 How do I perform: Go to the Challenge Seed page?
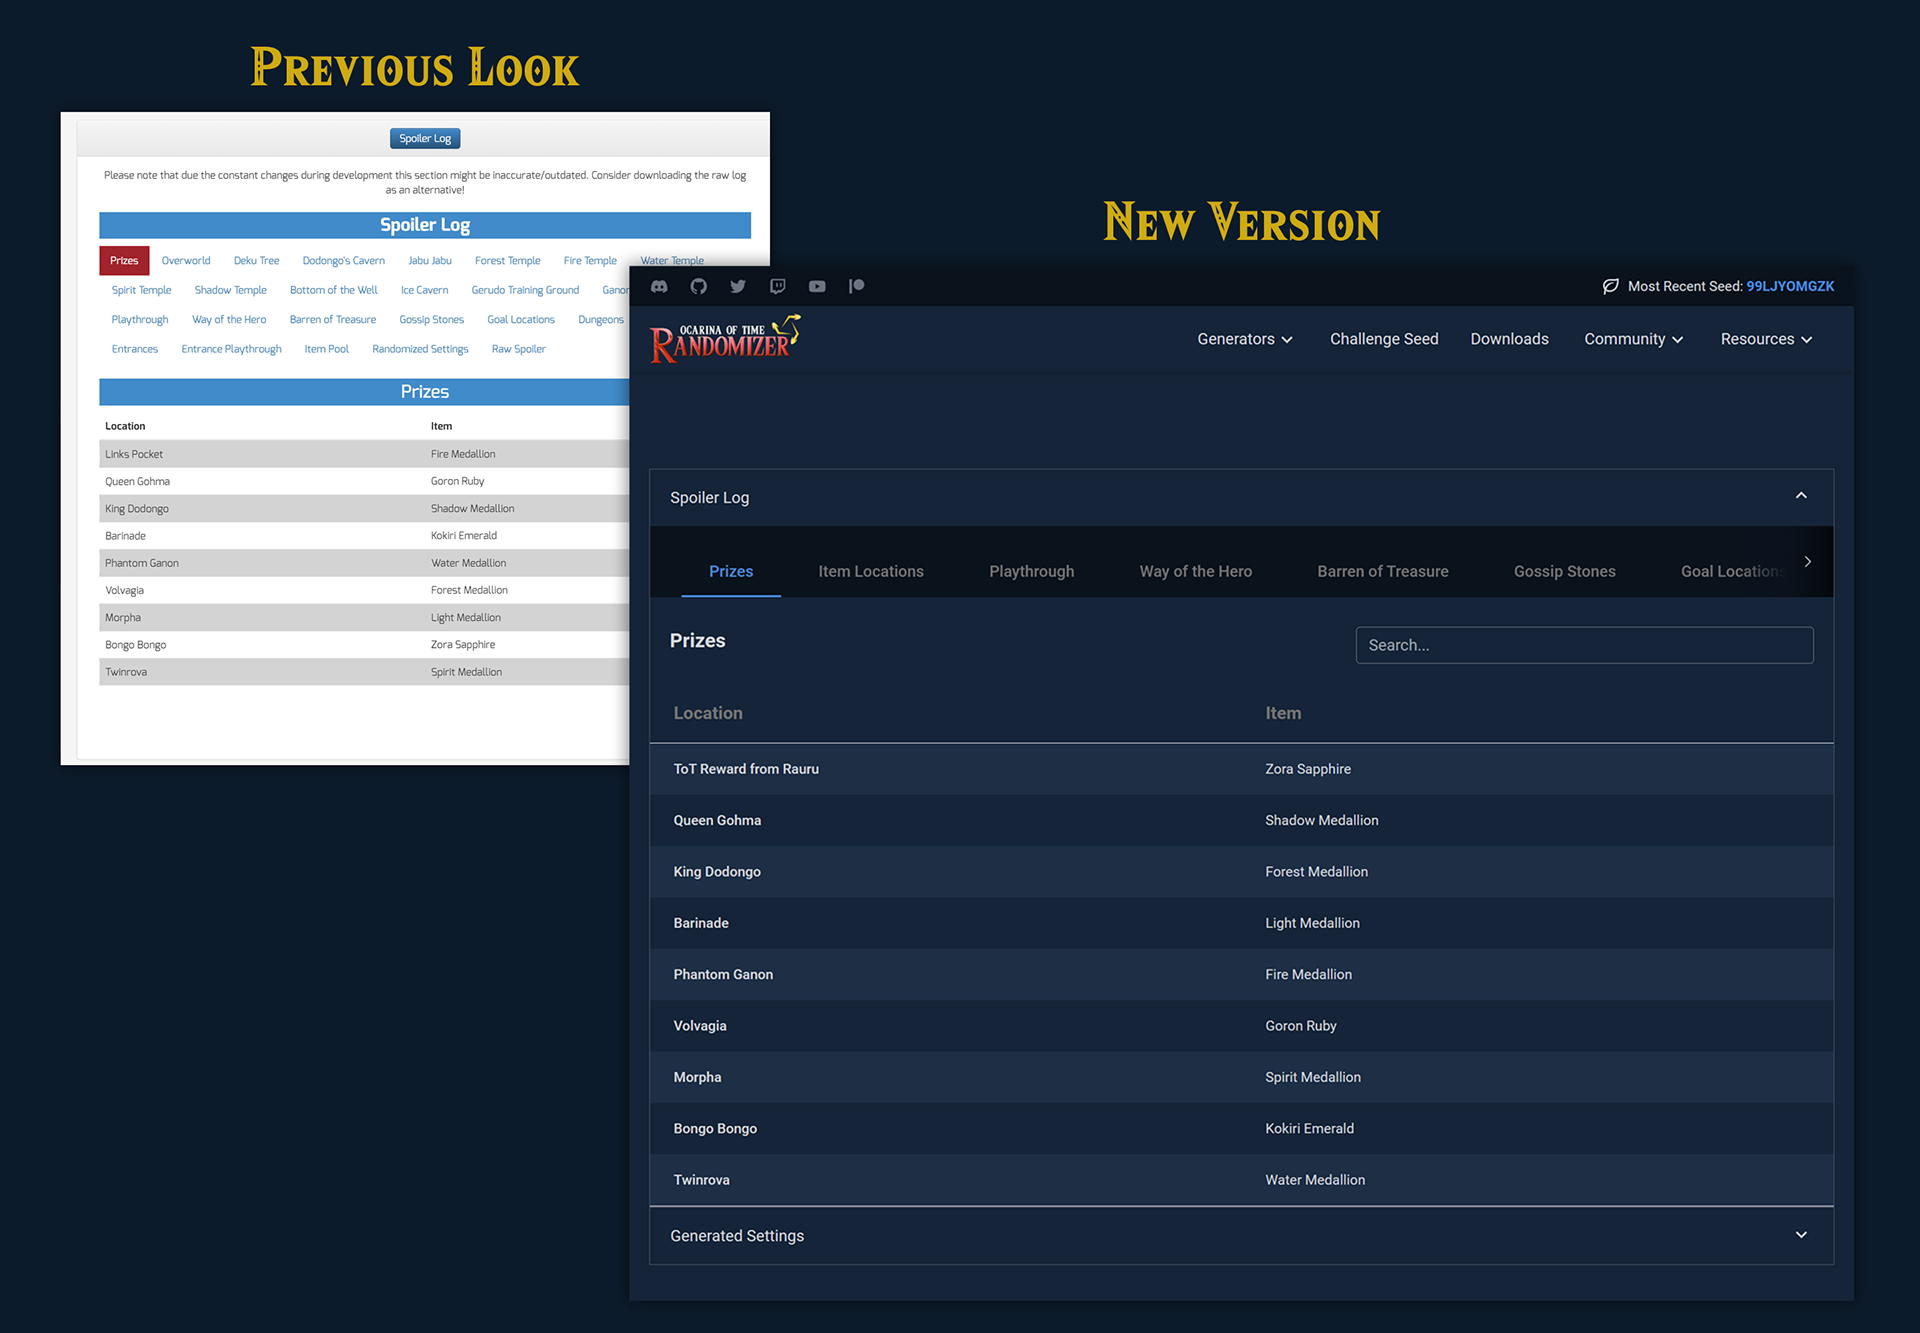pyautogui.click(x=1383, y=339)
